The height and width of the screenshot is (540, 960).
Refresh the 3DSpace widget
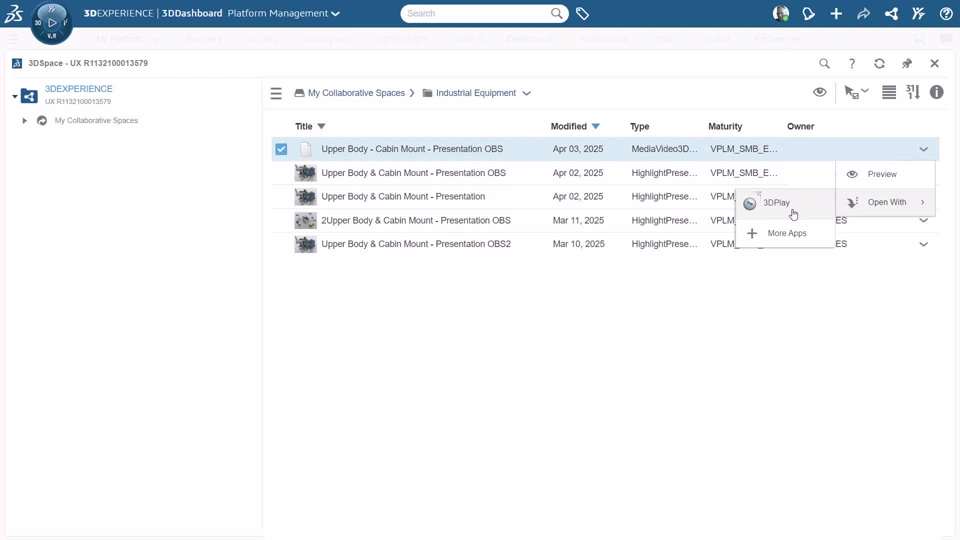click(x=879, y=63)
